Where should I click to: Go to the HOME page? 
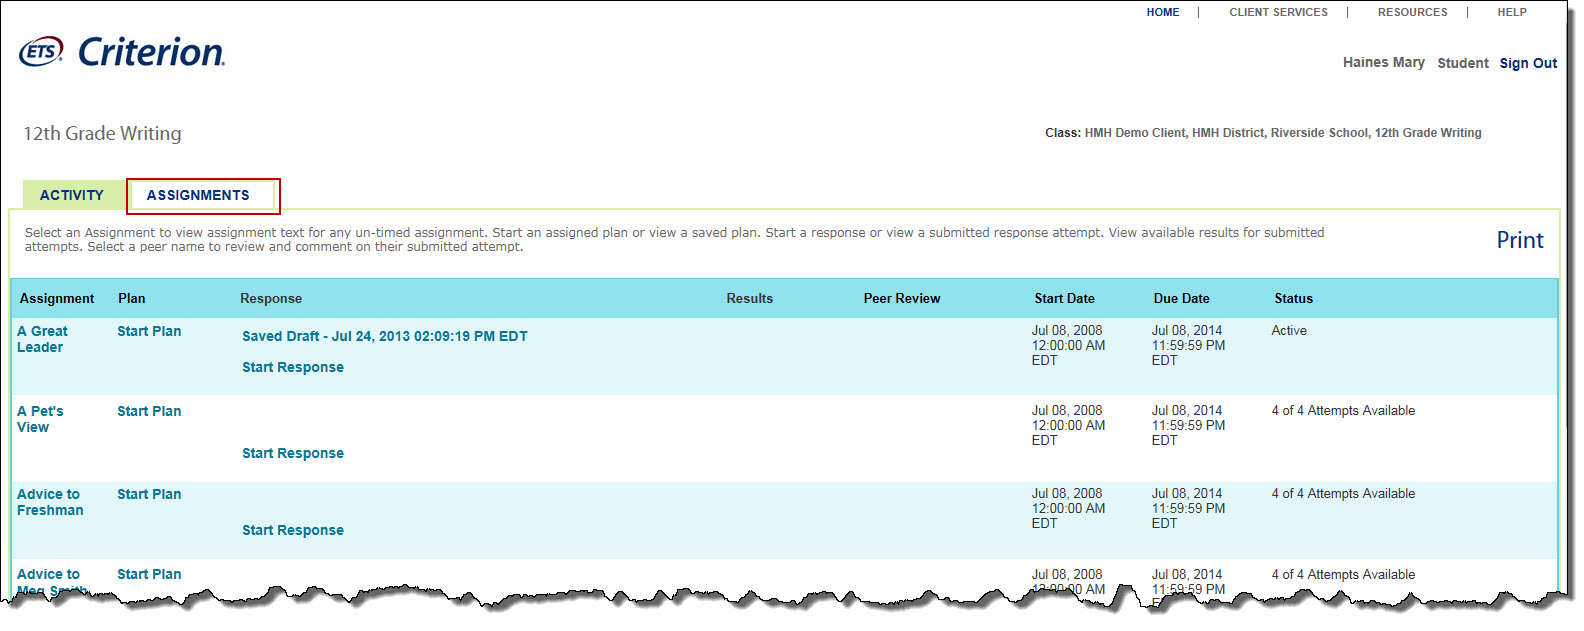pos(1163,12)
